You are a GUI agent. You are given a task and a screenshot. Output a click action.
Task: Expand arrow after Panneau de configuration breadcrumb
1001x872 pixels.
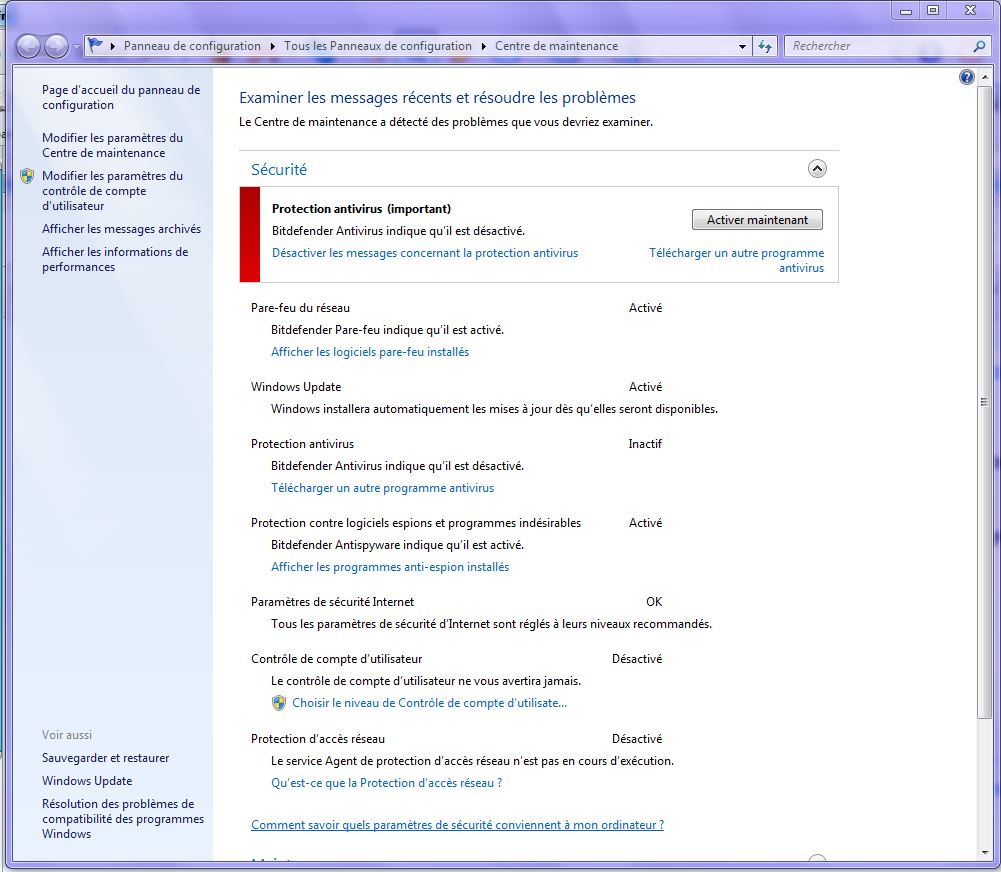click(273, 46)
